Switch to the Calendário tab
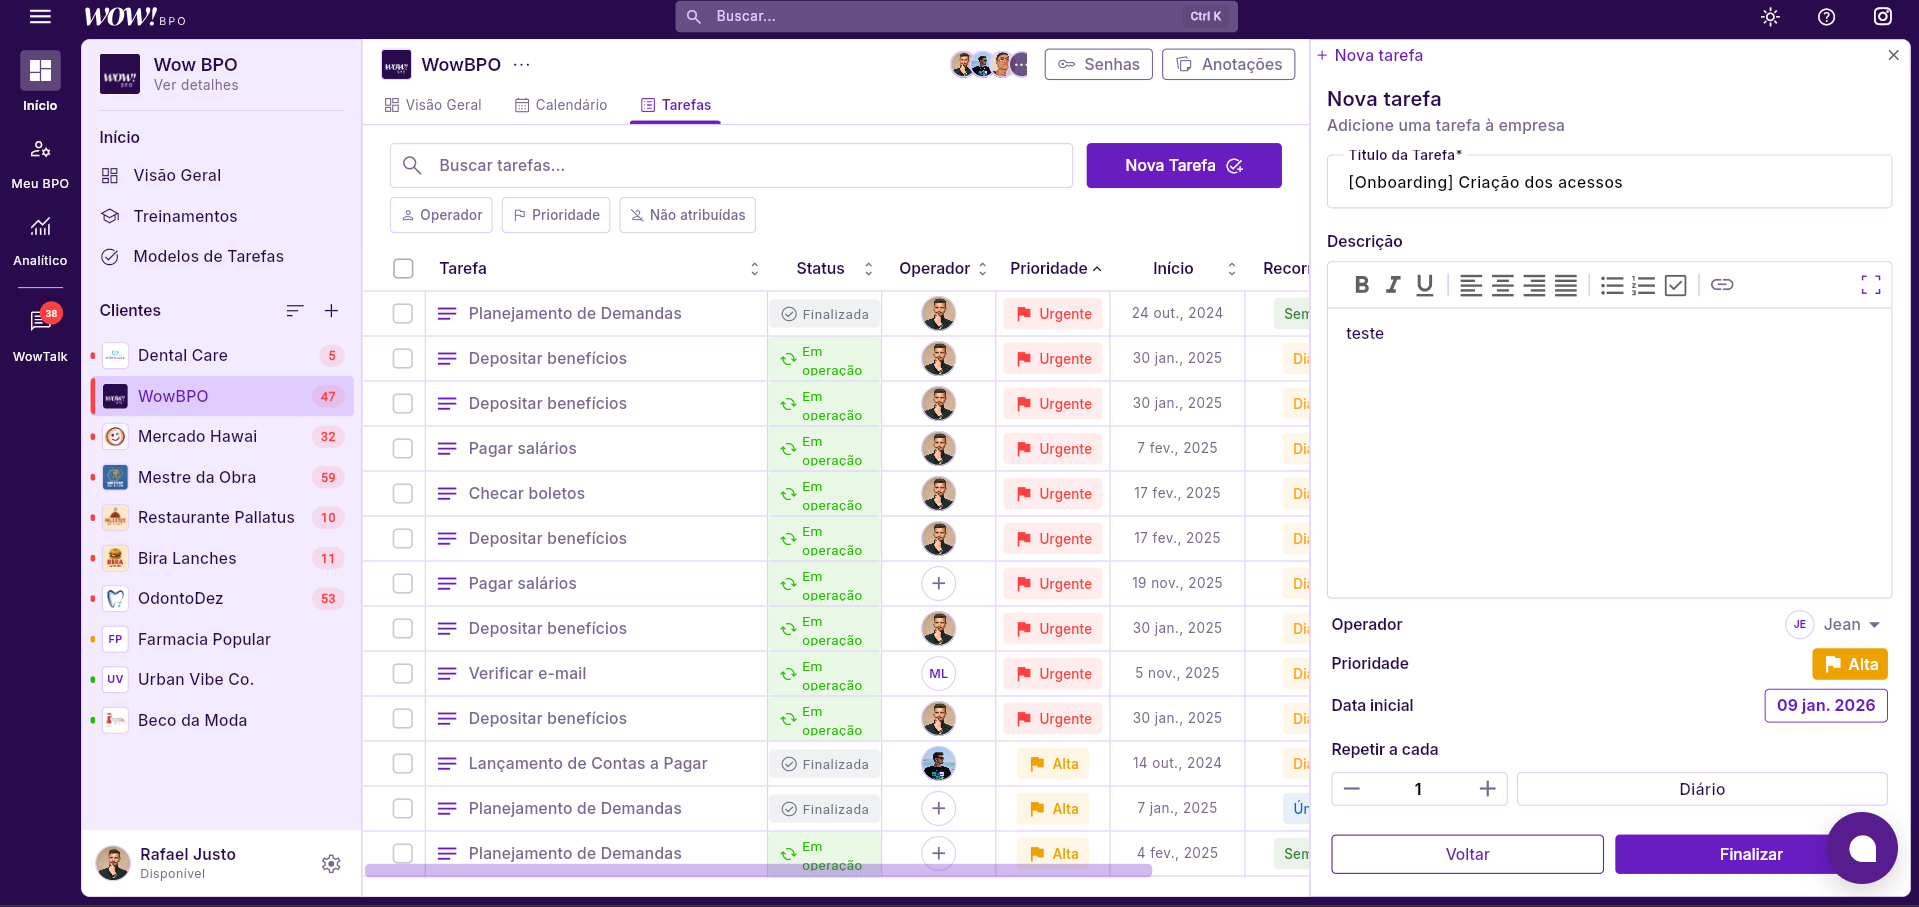Viewport: 1919px width, 907px height. point(561,105)
